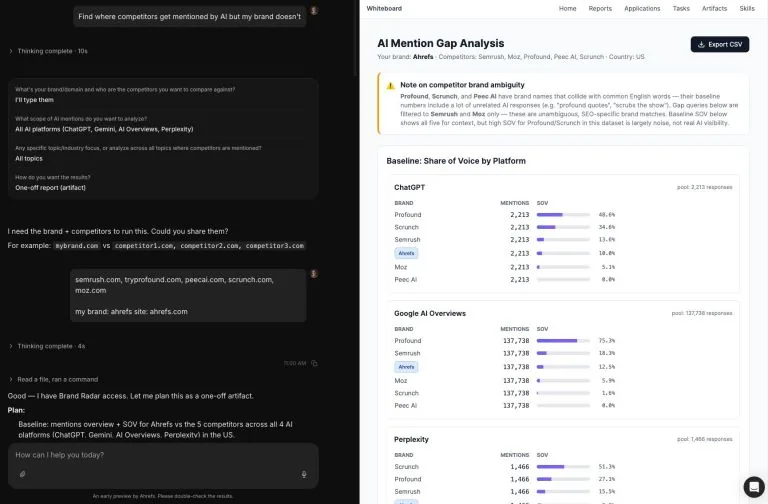Click the avatar beside the semrush.com message
This screenshot has height=504, width=768.
(x=314, y=274)
